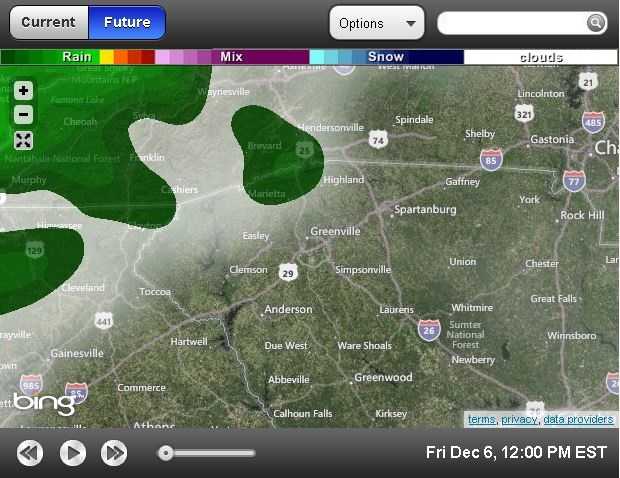The height and width of the screenshot is (478, 620).
Task: Click in the location search field
Action: 512,23
